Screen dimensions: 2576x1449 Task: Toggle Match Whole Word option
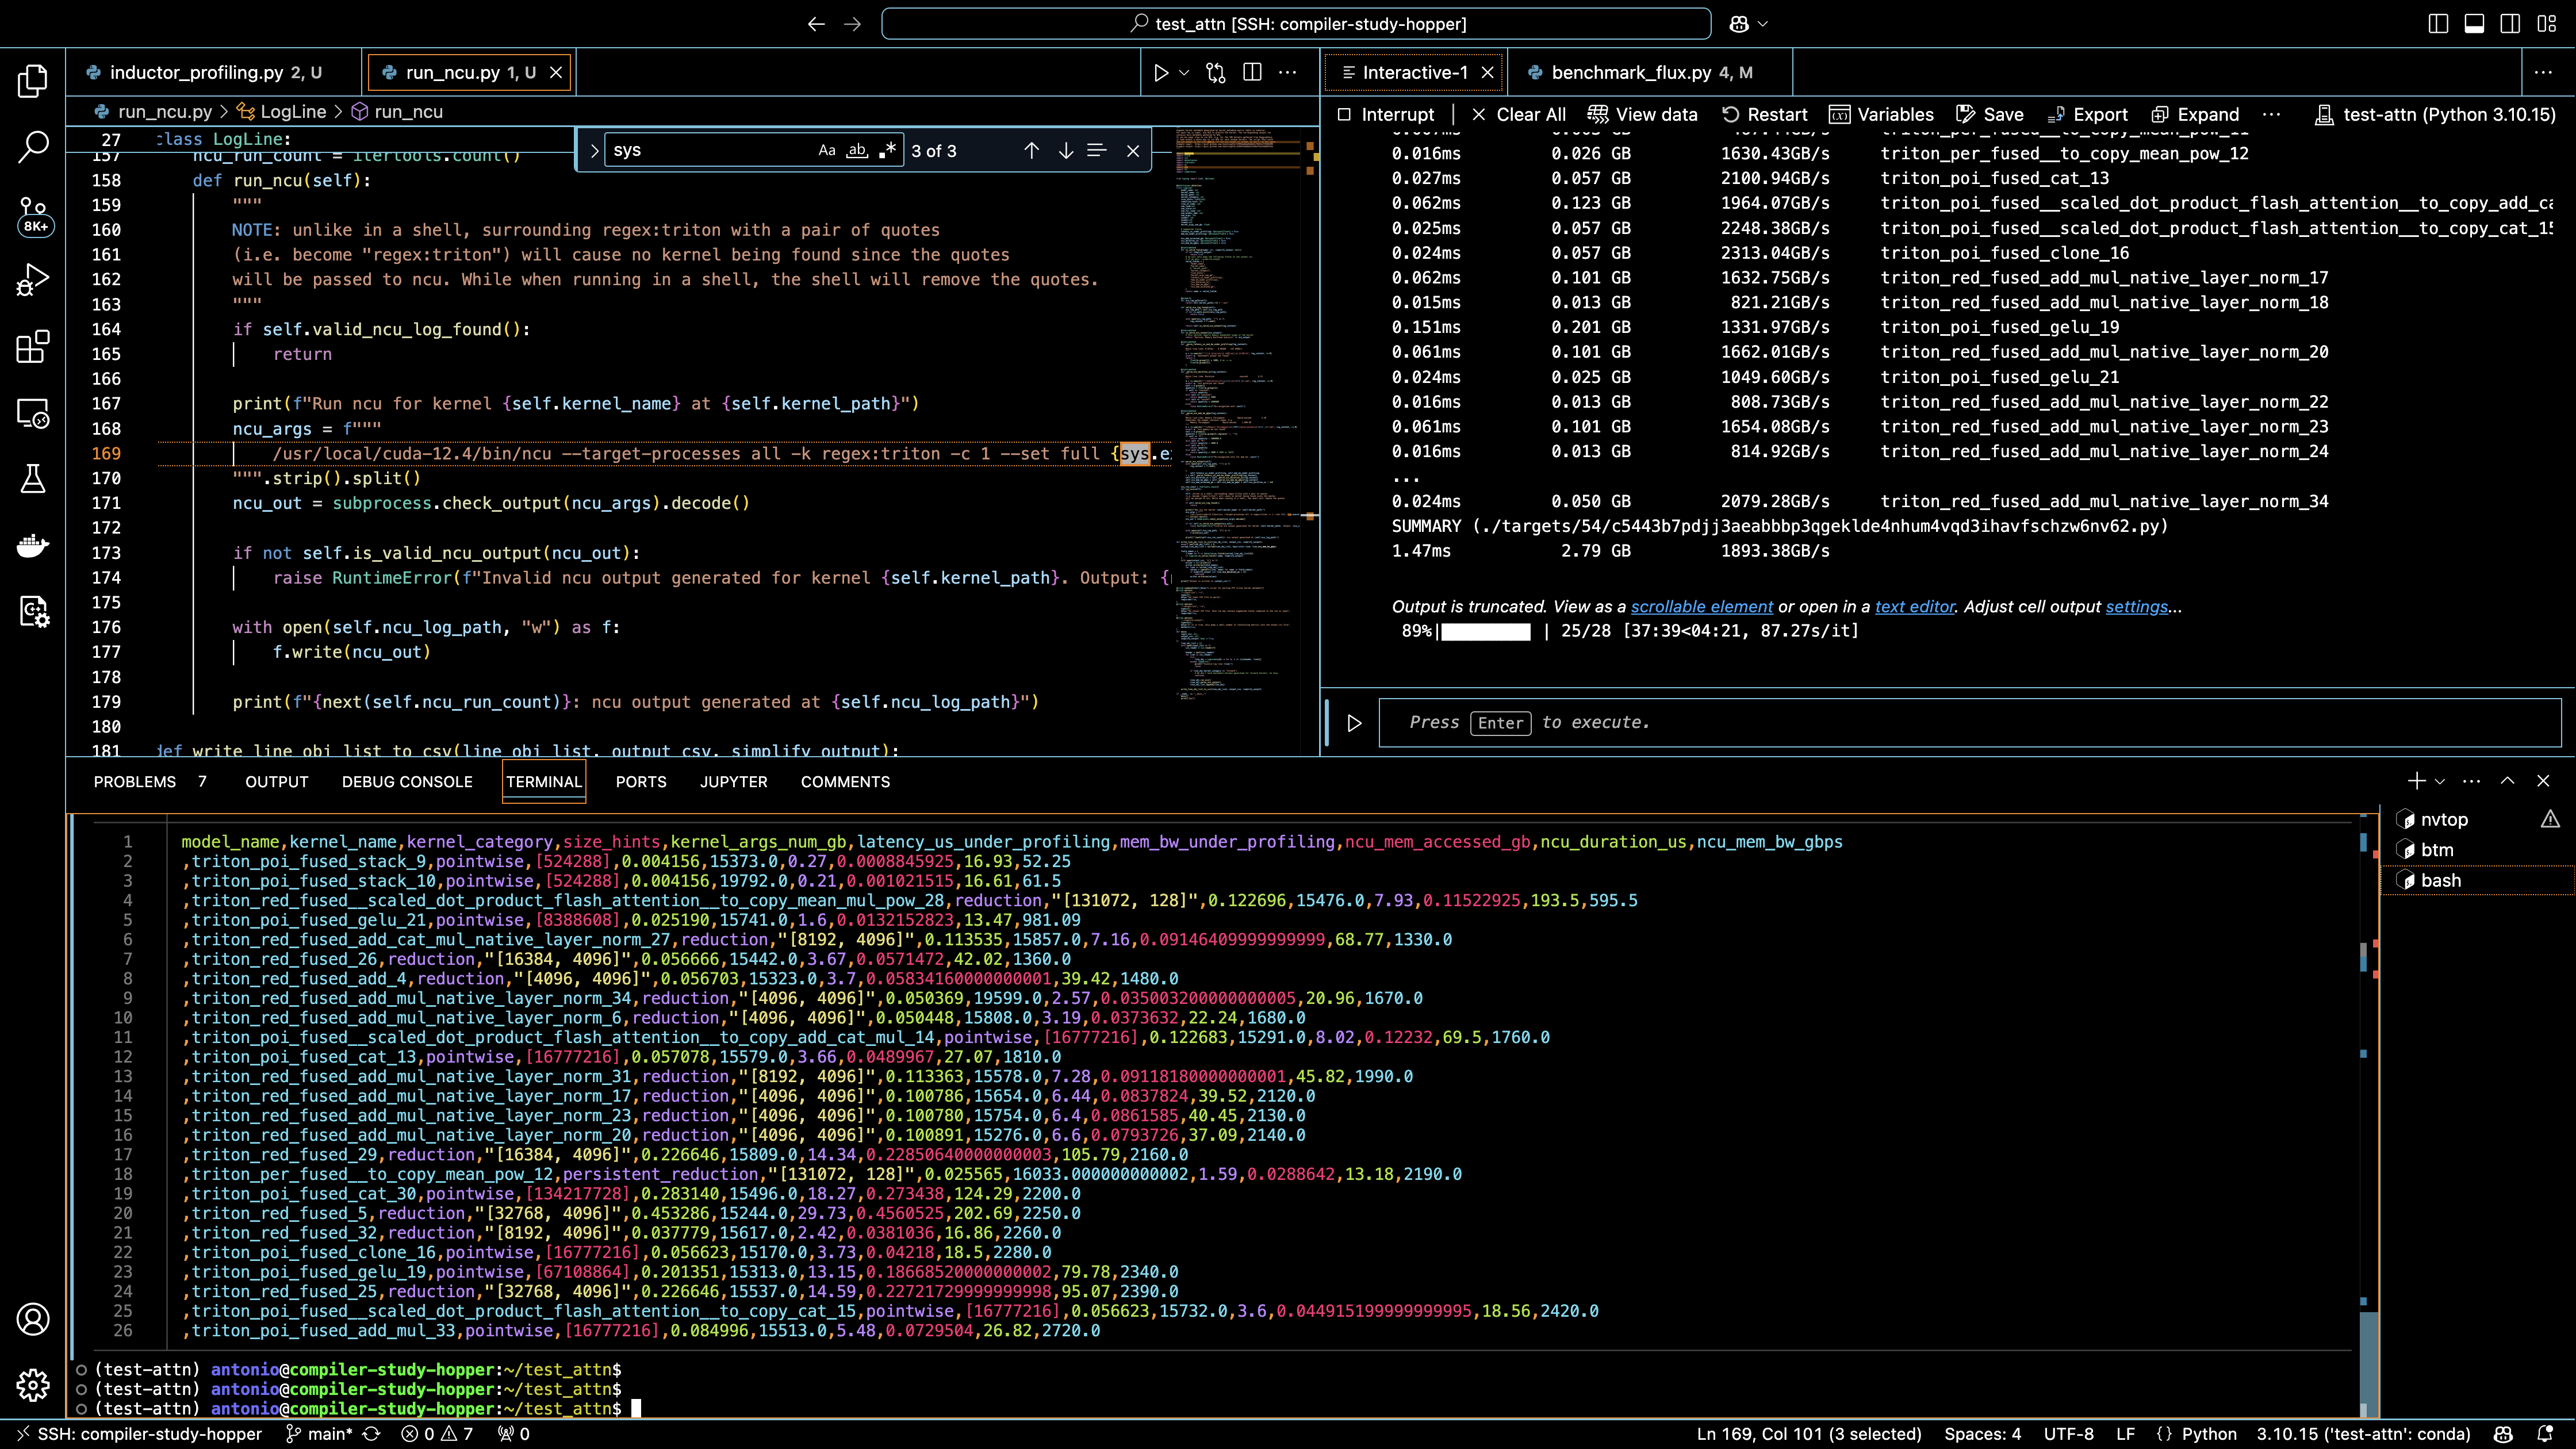(857, 151)
